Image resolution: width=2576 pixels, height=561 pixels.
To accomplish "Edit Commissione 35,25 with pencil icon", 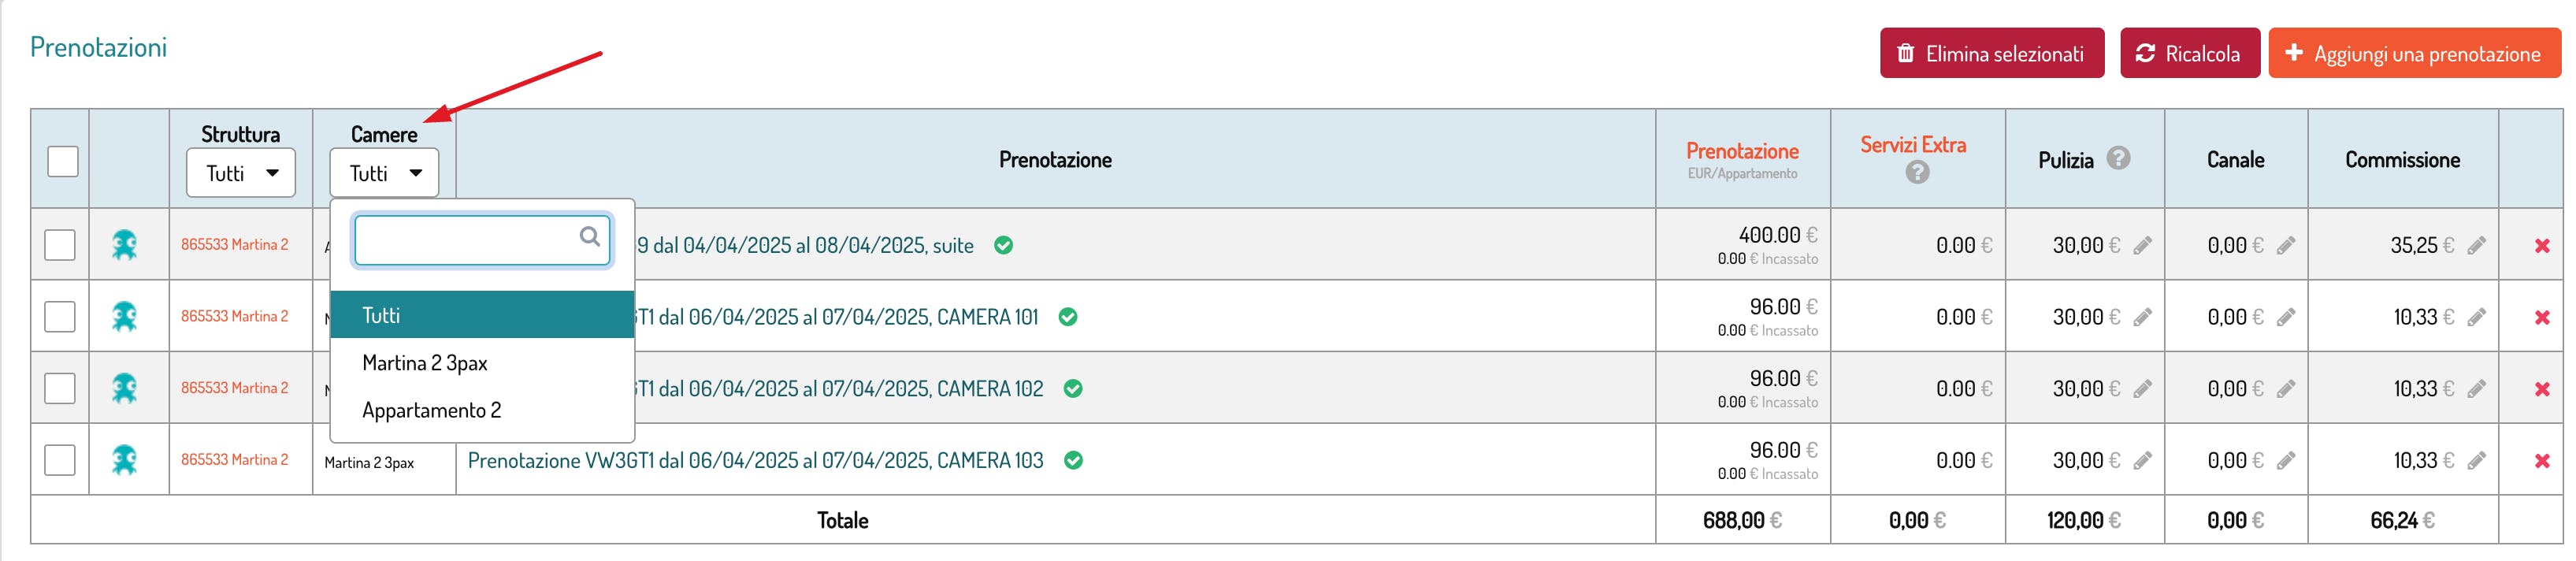I will click(2475, 246).
